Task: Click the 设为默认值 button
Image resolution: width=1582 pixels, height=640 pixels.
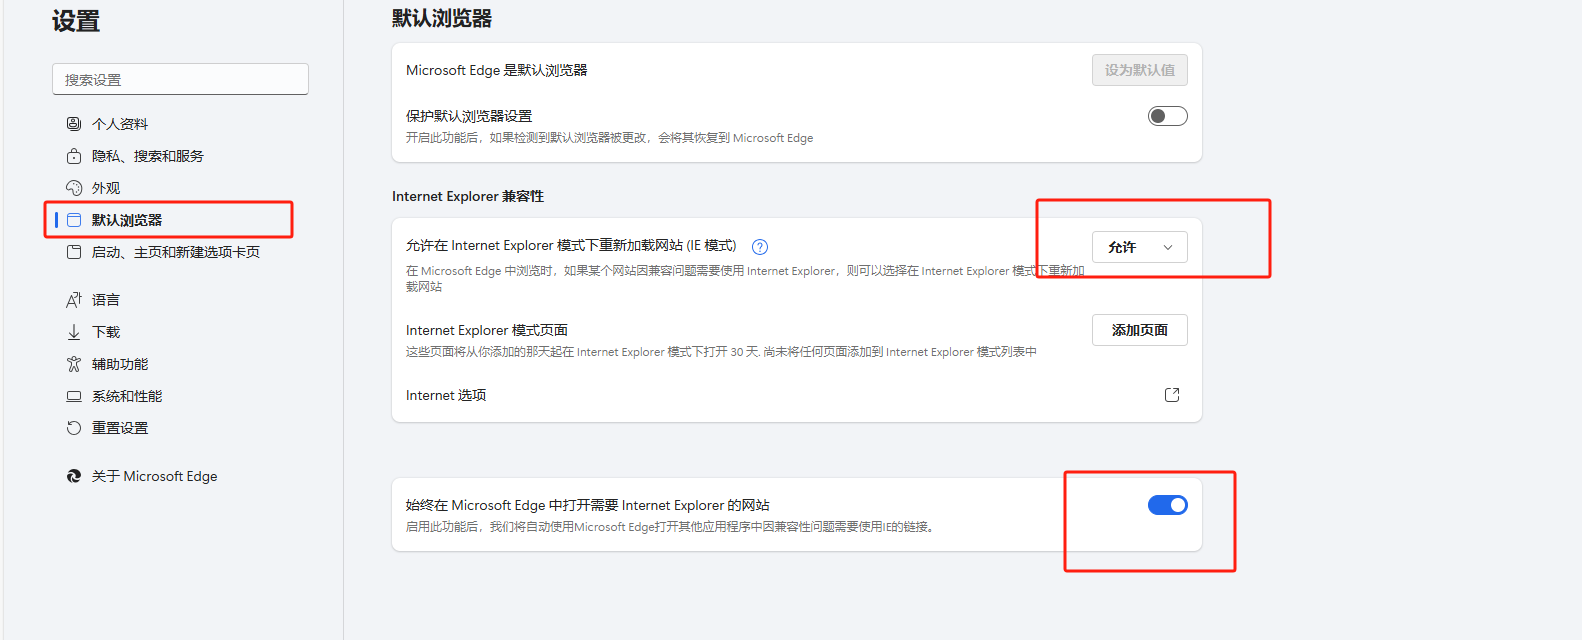Action: pos(1139,70)
